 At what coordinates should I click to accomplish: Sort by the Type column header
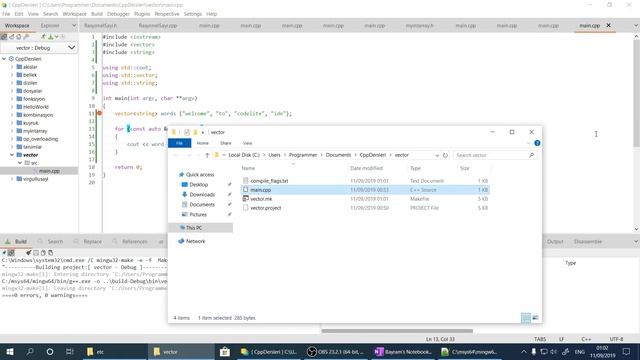[416, 168]
